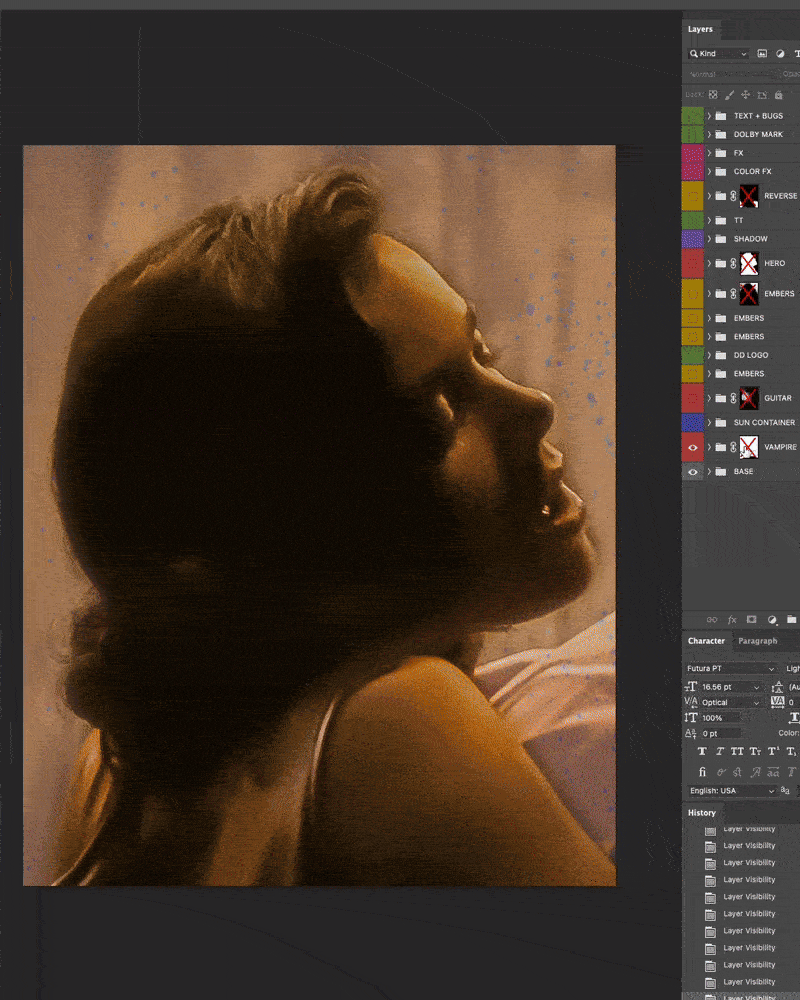Expand the BASE group chevron
800x1000 pixels.
(709, 471)
